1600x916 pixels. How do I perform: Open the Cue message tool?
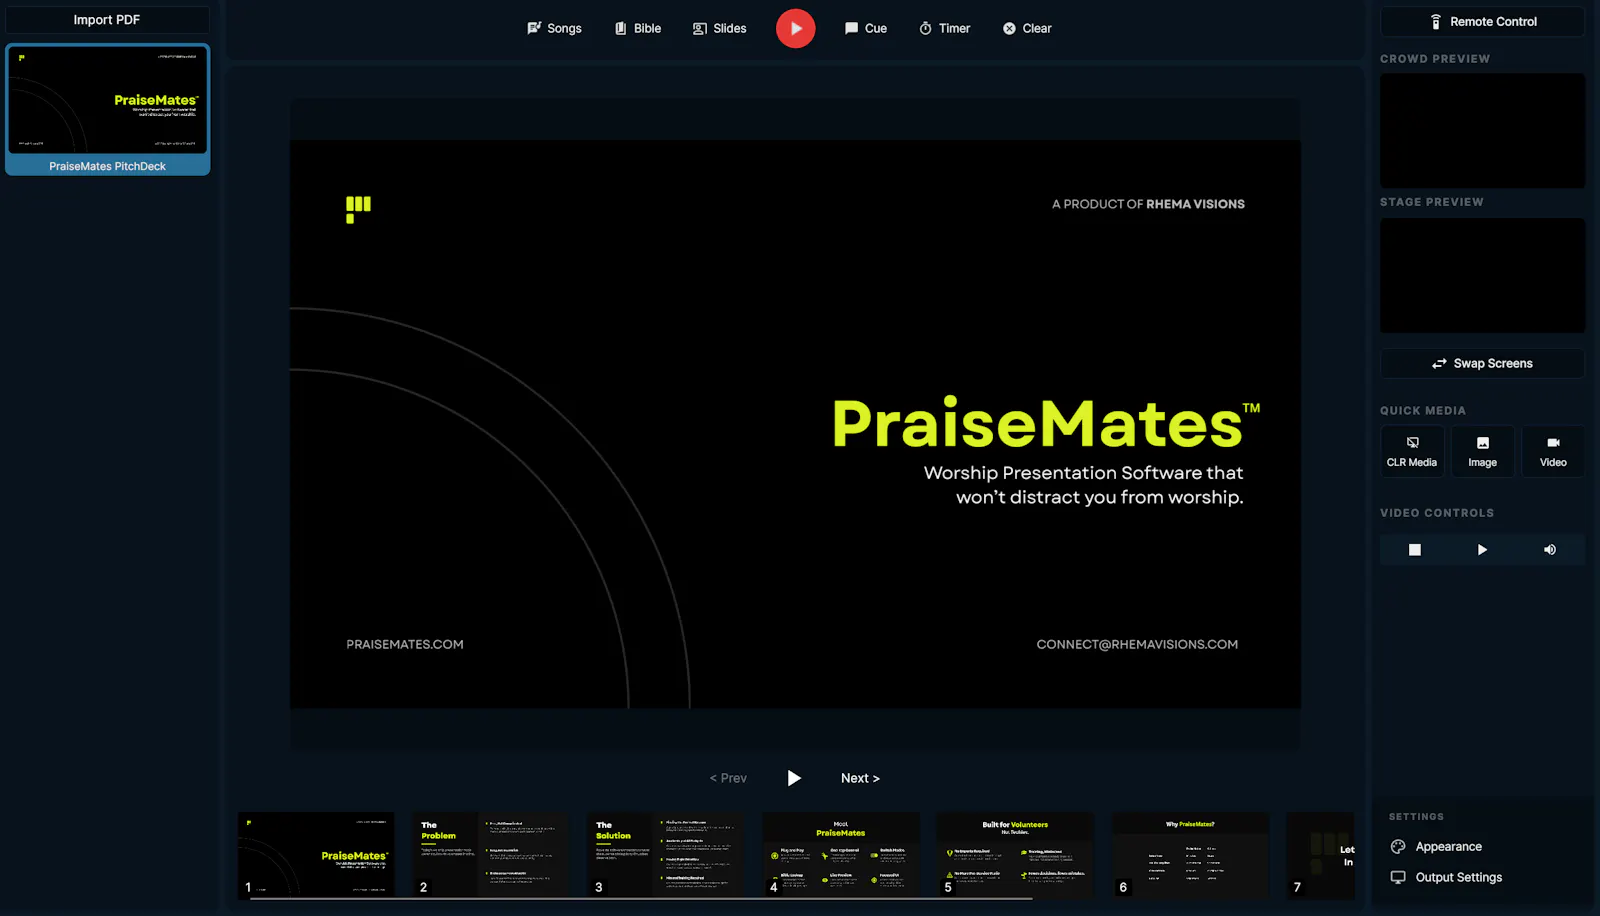click(x=865, y=28)
